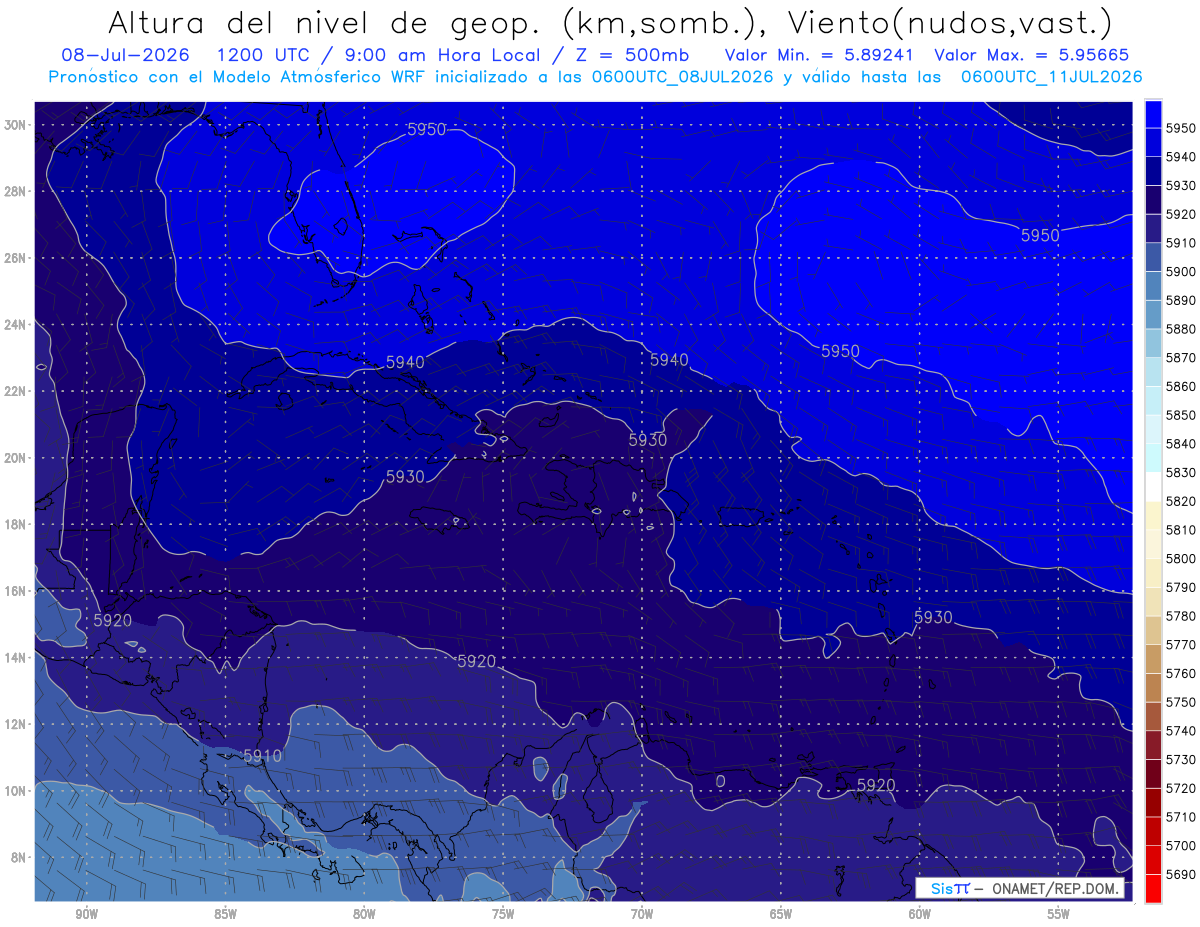Click the colorbar swatch between 5900 and 5910
This screenshot has width=1200, height=927.
click(x=1153, y=257)
